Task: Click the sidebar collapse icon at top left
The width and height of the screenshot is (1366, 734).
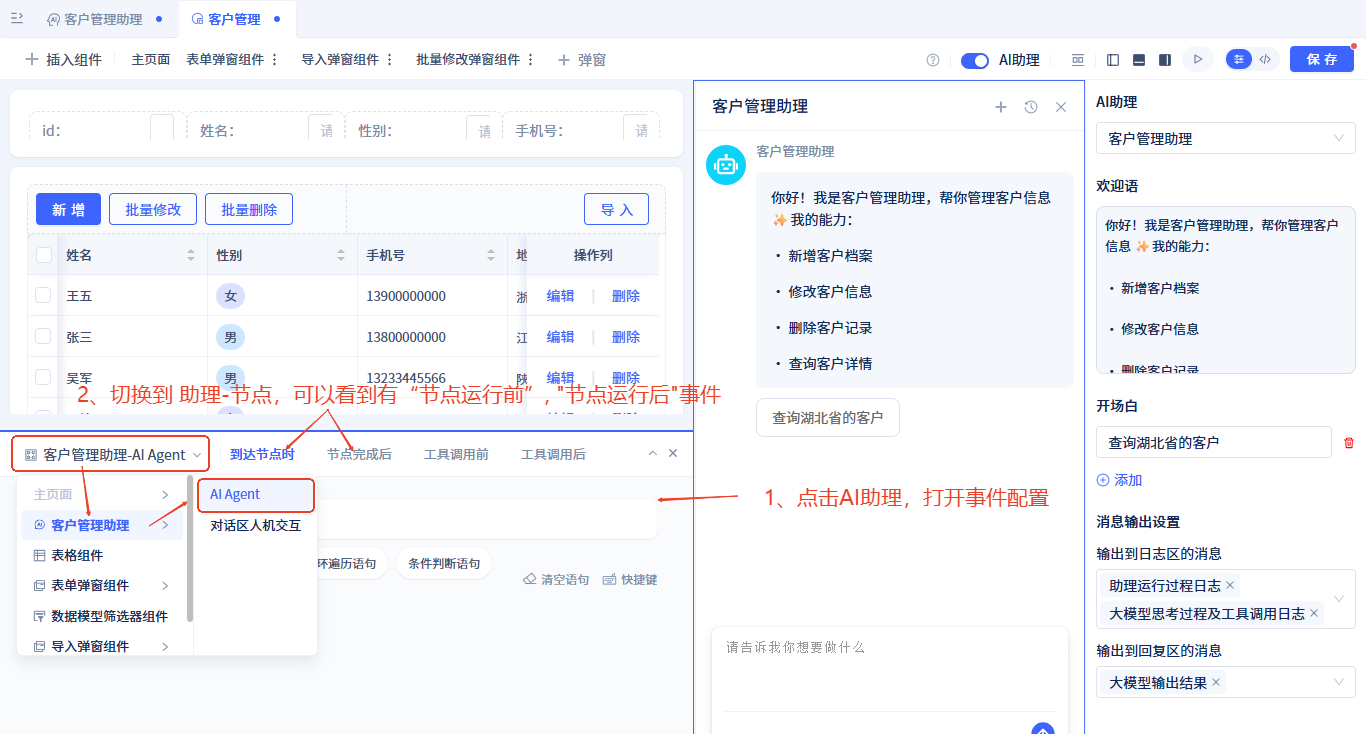Action: [17, 18]
